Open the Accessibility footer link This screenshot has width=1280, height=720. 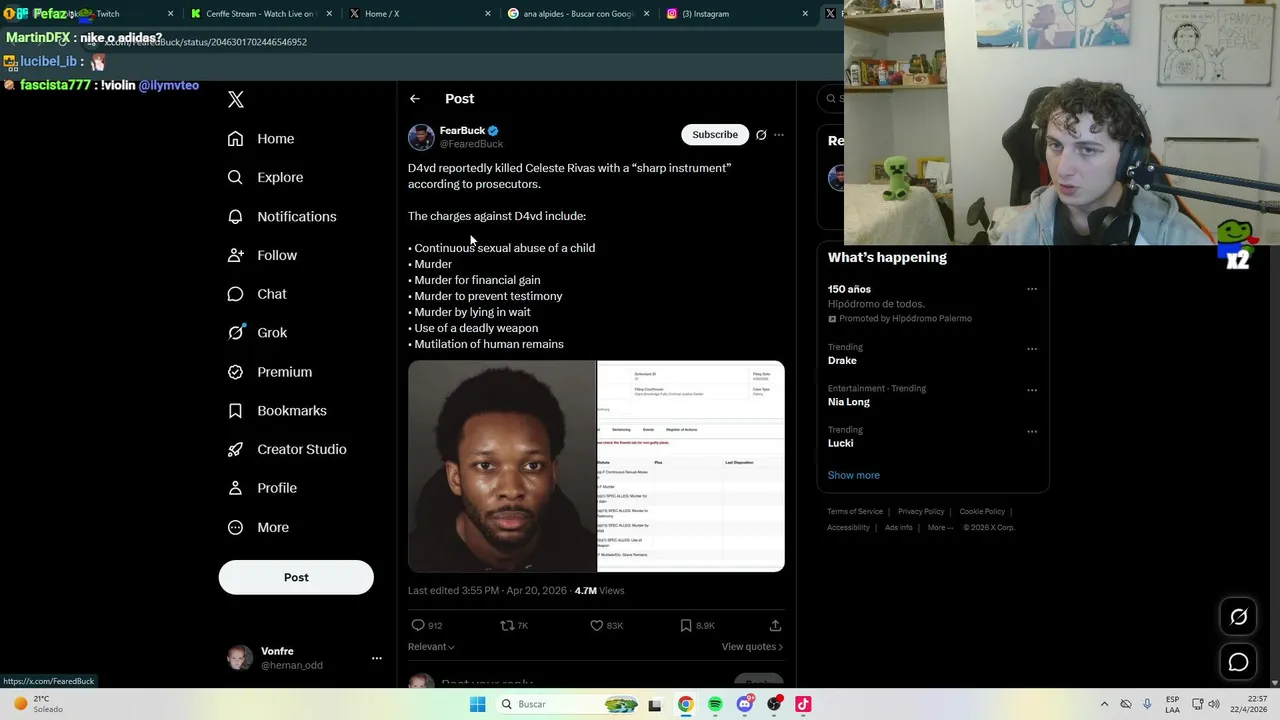tap(848, 527)
